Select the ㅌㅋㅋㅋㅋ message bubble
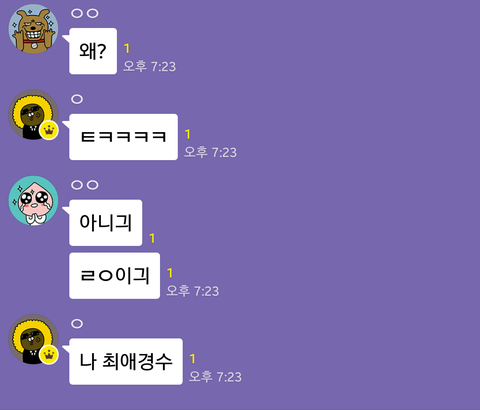The height and width of the screenshot is (410, 480). tap(123, 137)
